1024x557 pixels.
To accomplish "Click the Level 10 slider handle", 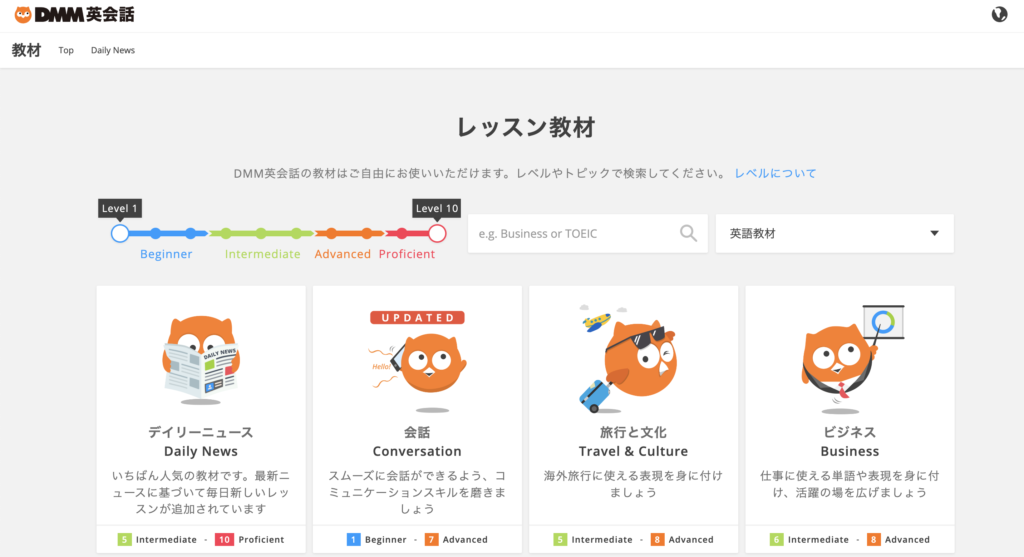I will 437,233.
